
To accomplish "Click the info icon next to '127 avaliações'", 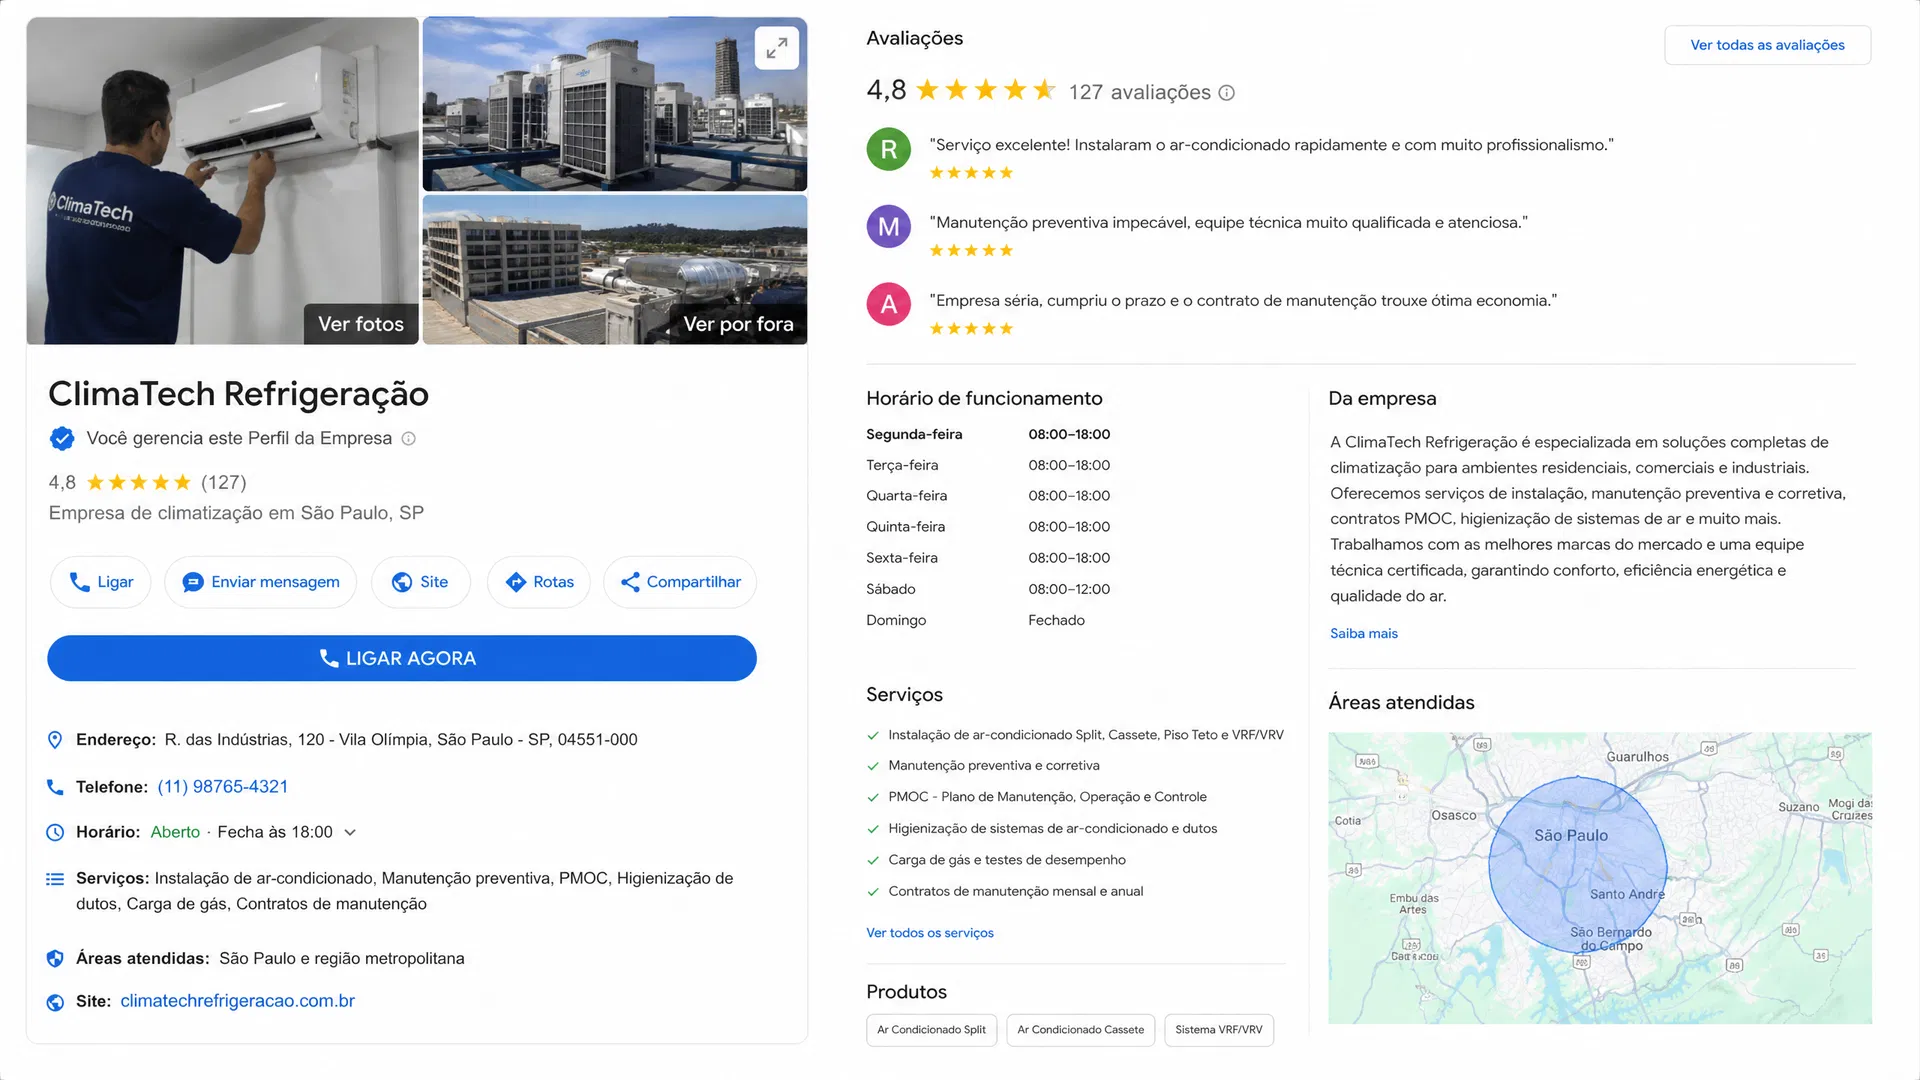I will pos(1227,93).
